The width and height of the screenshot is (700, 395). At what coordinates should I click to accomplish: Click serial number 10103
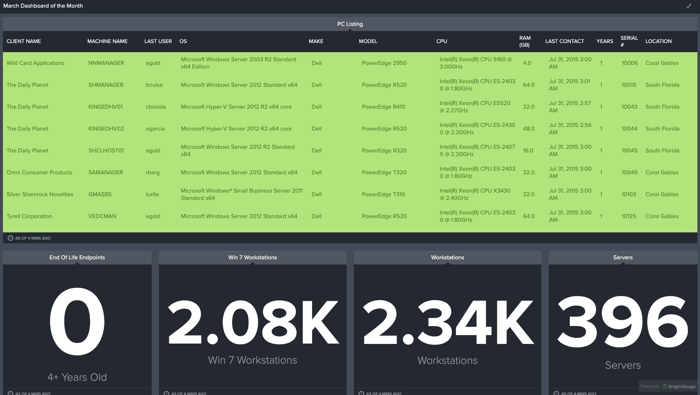tap(629, 194)
